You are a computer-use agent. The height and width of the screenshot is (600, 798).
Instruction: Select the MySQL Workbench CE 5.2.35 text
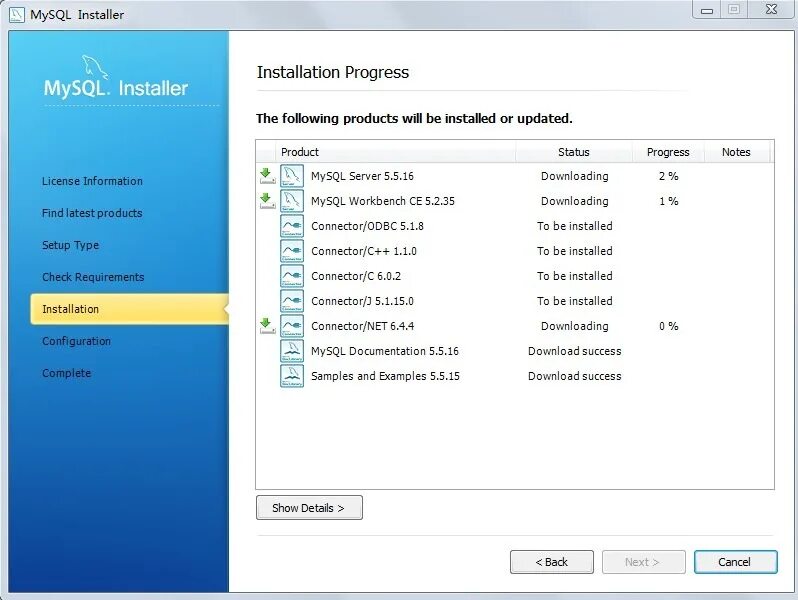[383, 201]
